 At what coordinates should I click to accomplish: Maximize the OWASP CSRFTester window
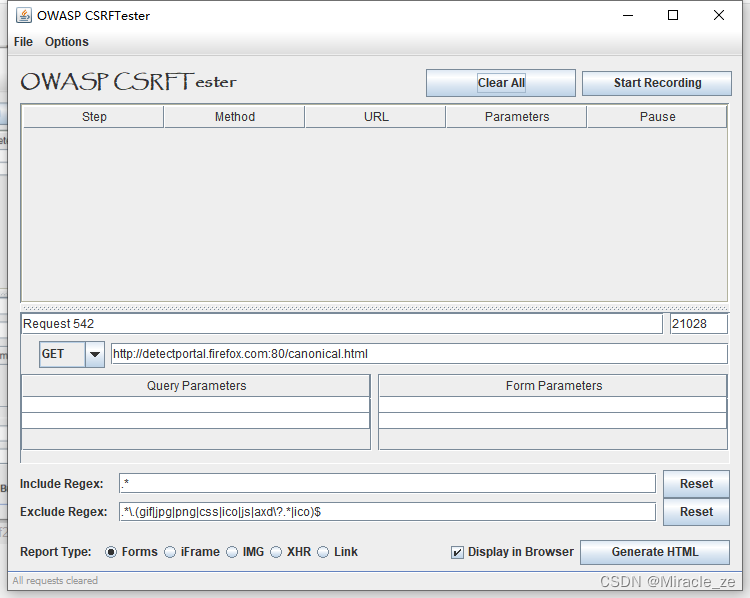coord(673,15)
